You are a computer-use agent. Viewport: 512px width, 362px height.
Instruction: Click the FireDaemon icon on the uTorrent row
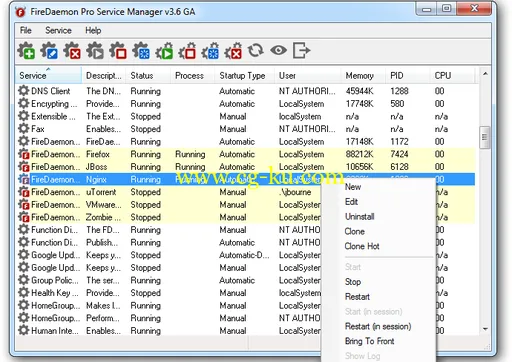click(24, 192)
